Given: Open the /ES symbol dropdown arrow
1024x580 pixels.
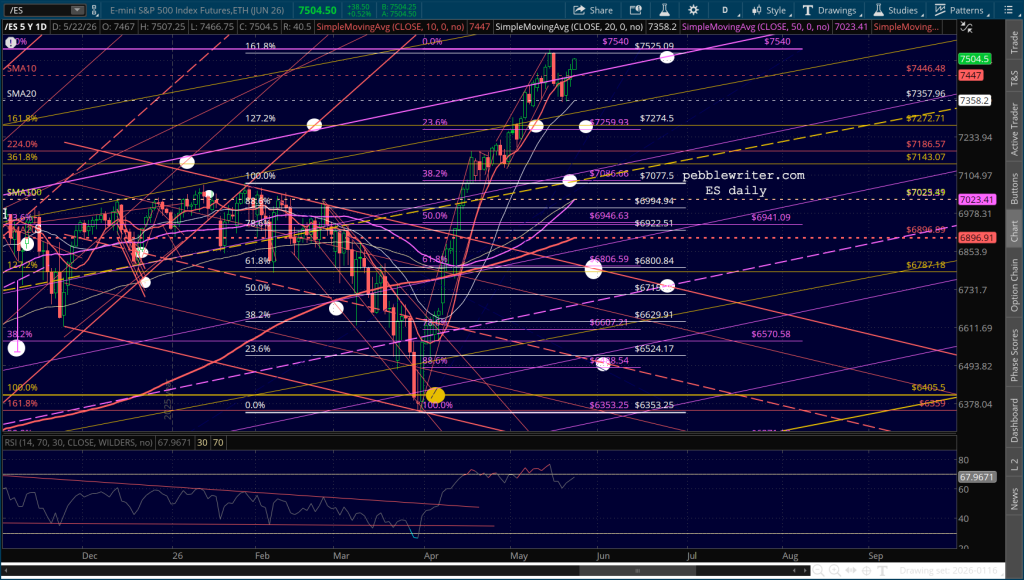Looking at the screenshot, I should [77, 10].
